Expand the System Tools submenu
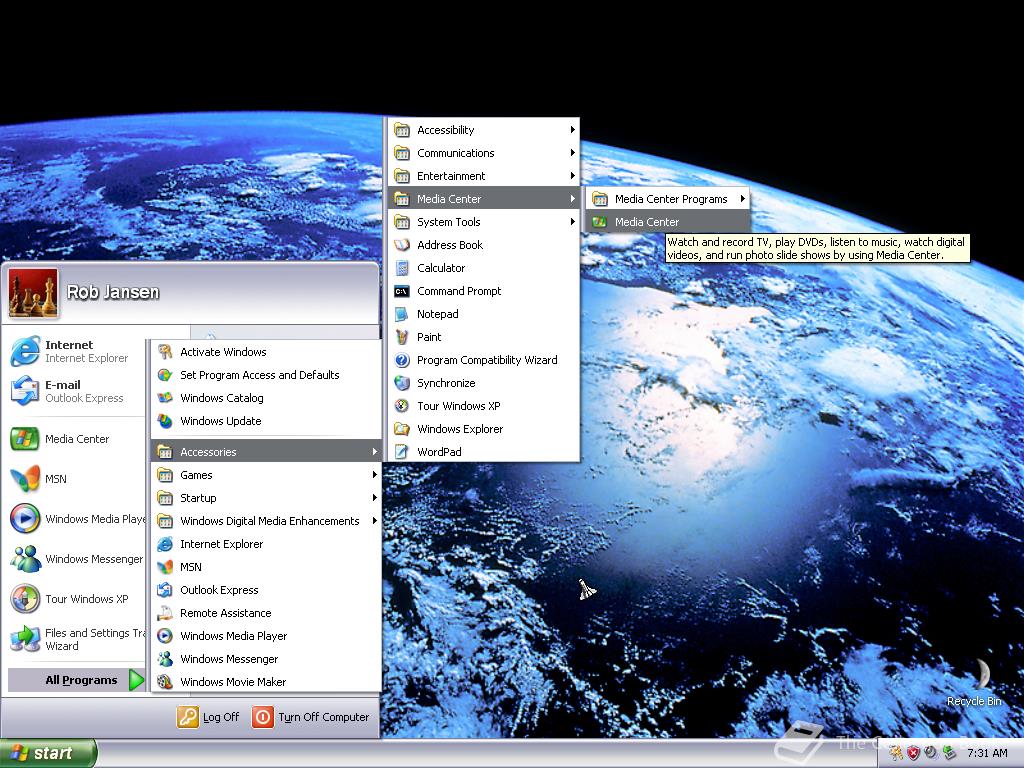The image size is (1024, 768). [x=484, y=222]
